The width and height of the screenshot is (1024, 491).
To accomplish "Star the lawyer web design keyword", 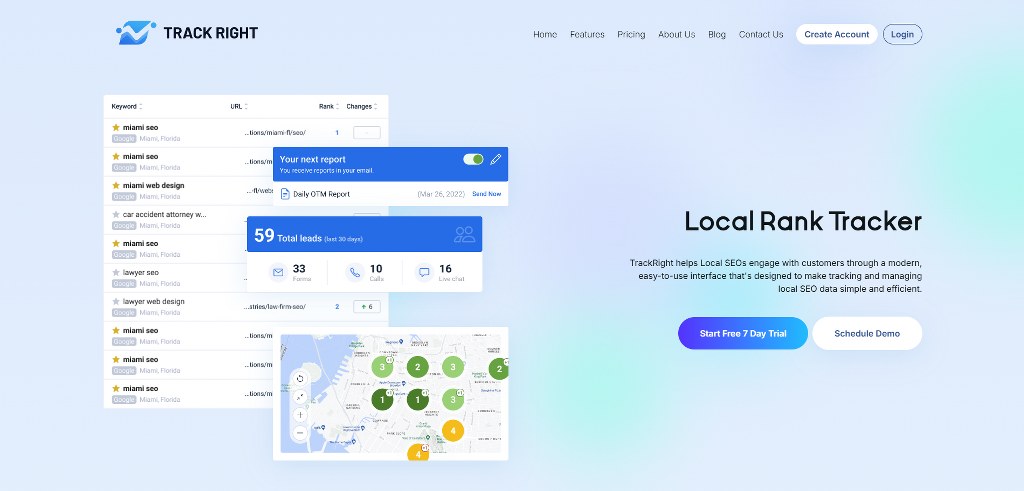I will 116,302.
